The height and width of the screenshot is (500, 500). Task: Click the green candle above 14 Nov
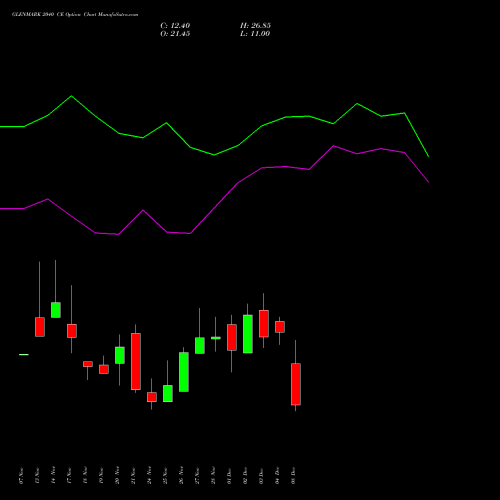tap(56, 310)
